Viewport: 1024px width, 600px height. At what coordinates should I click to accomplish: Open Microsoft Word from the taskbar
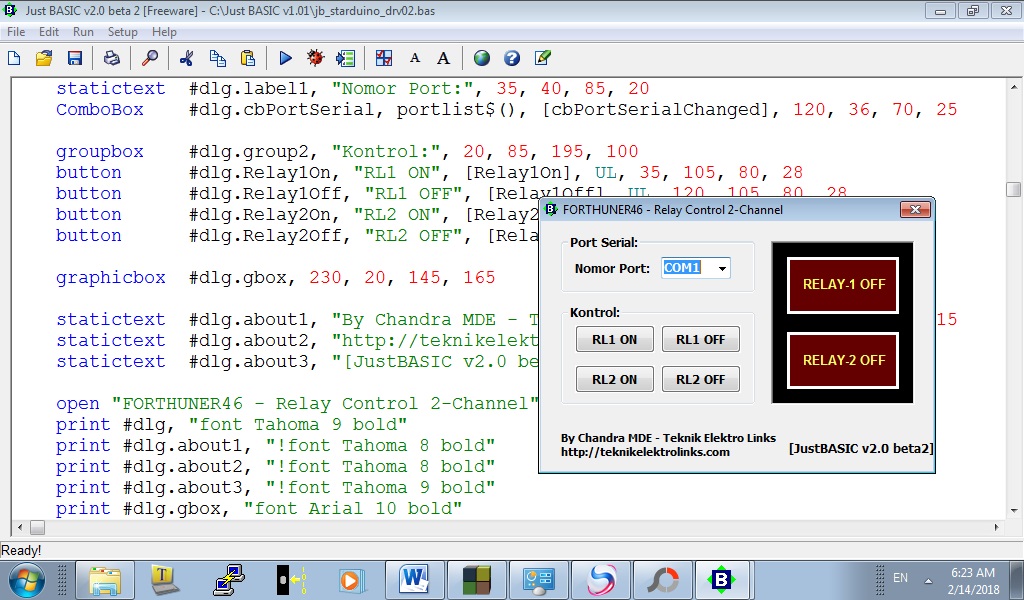point(415,580)
